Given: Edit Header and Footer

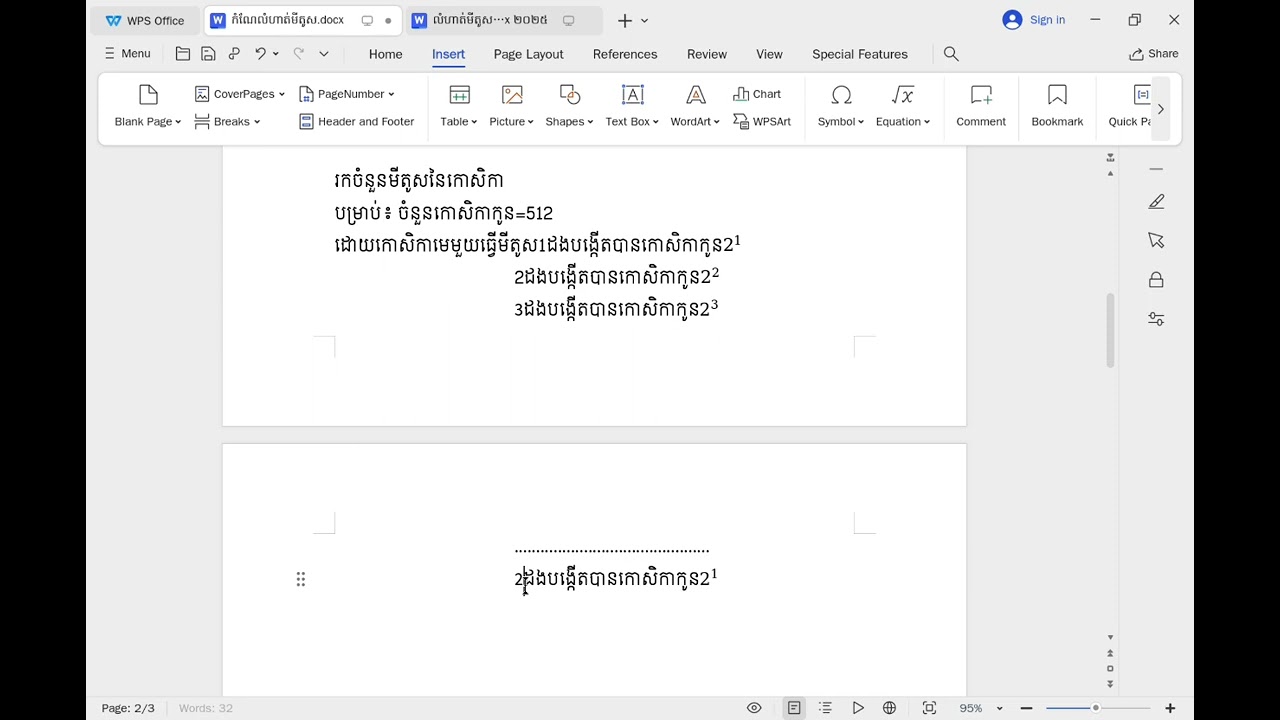Looking at the screenshot, I should [x=356, y=122].
